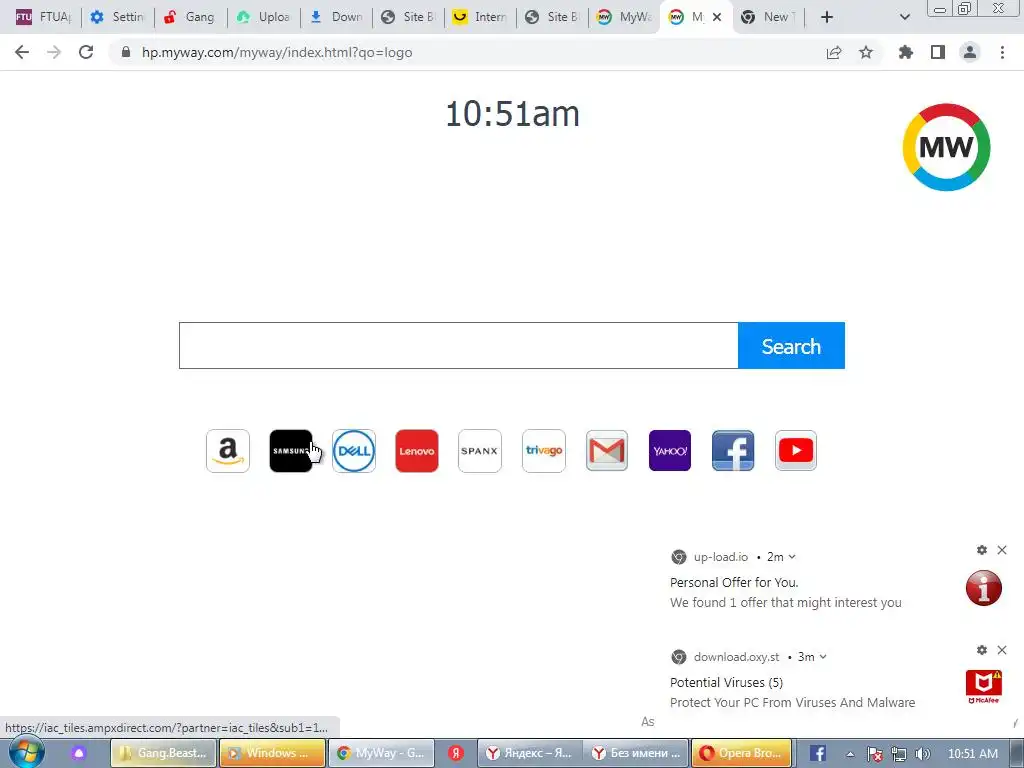Open the trivago shortcut tile
This screenshot has height=768, width=1024.
544,451
